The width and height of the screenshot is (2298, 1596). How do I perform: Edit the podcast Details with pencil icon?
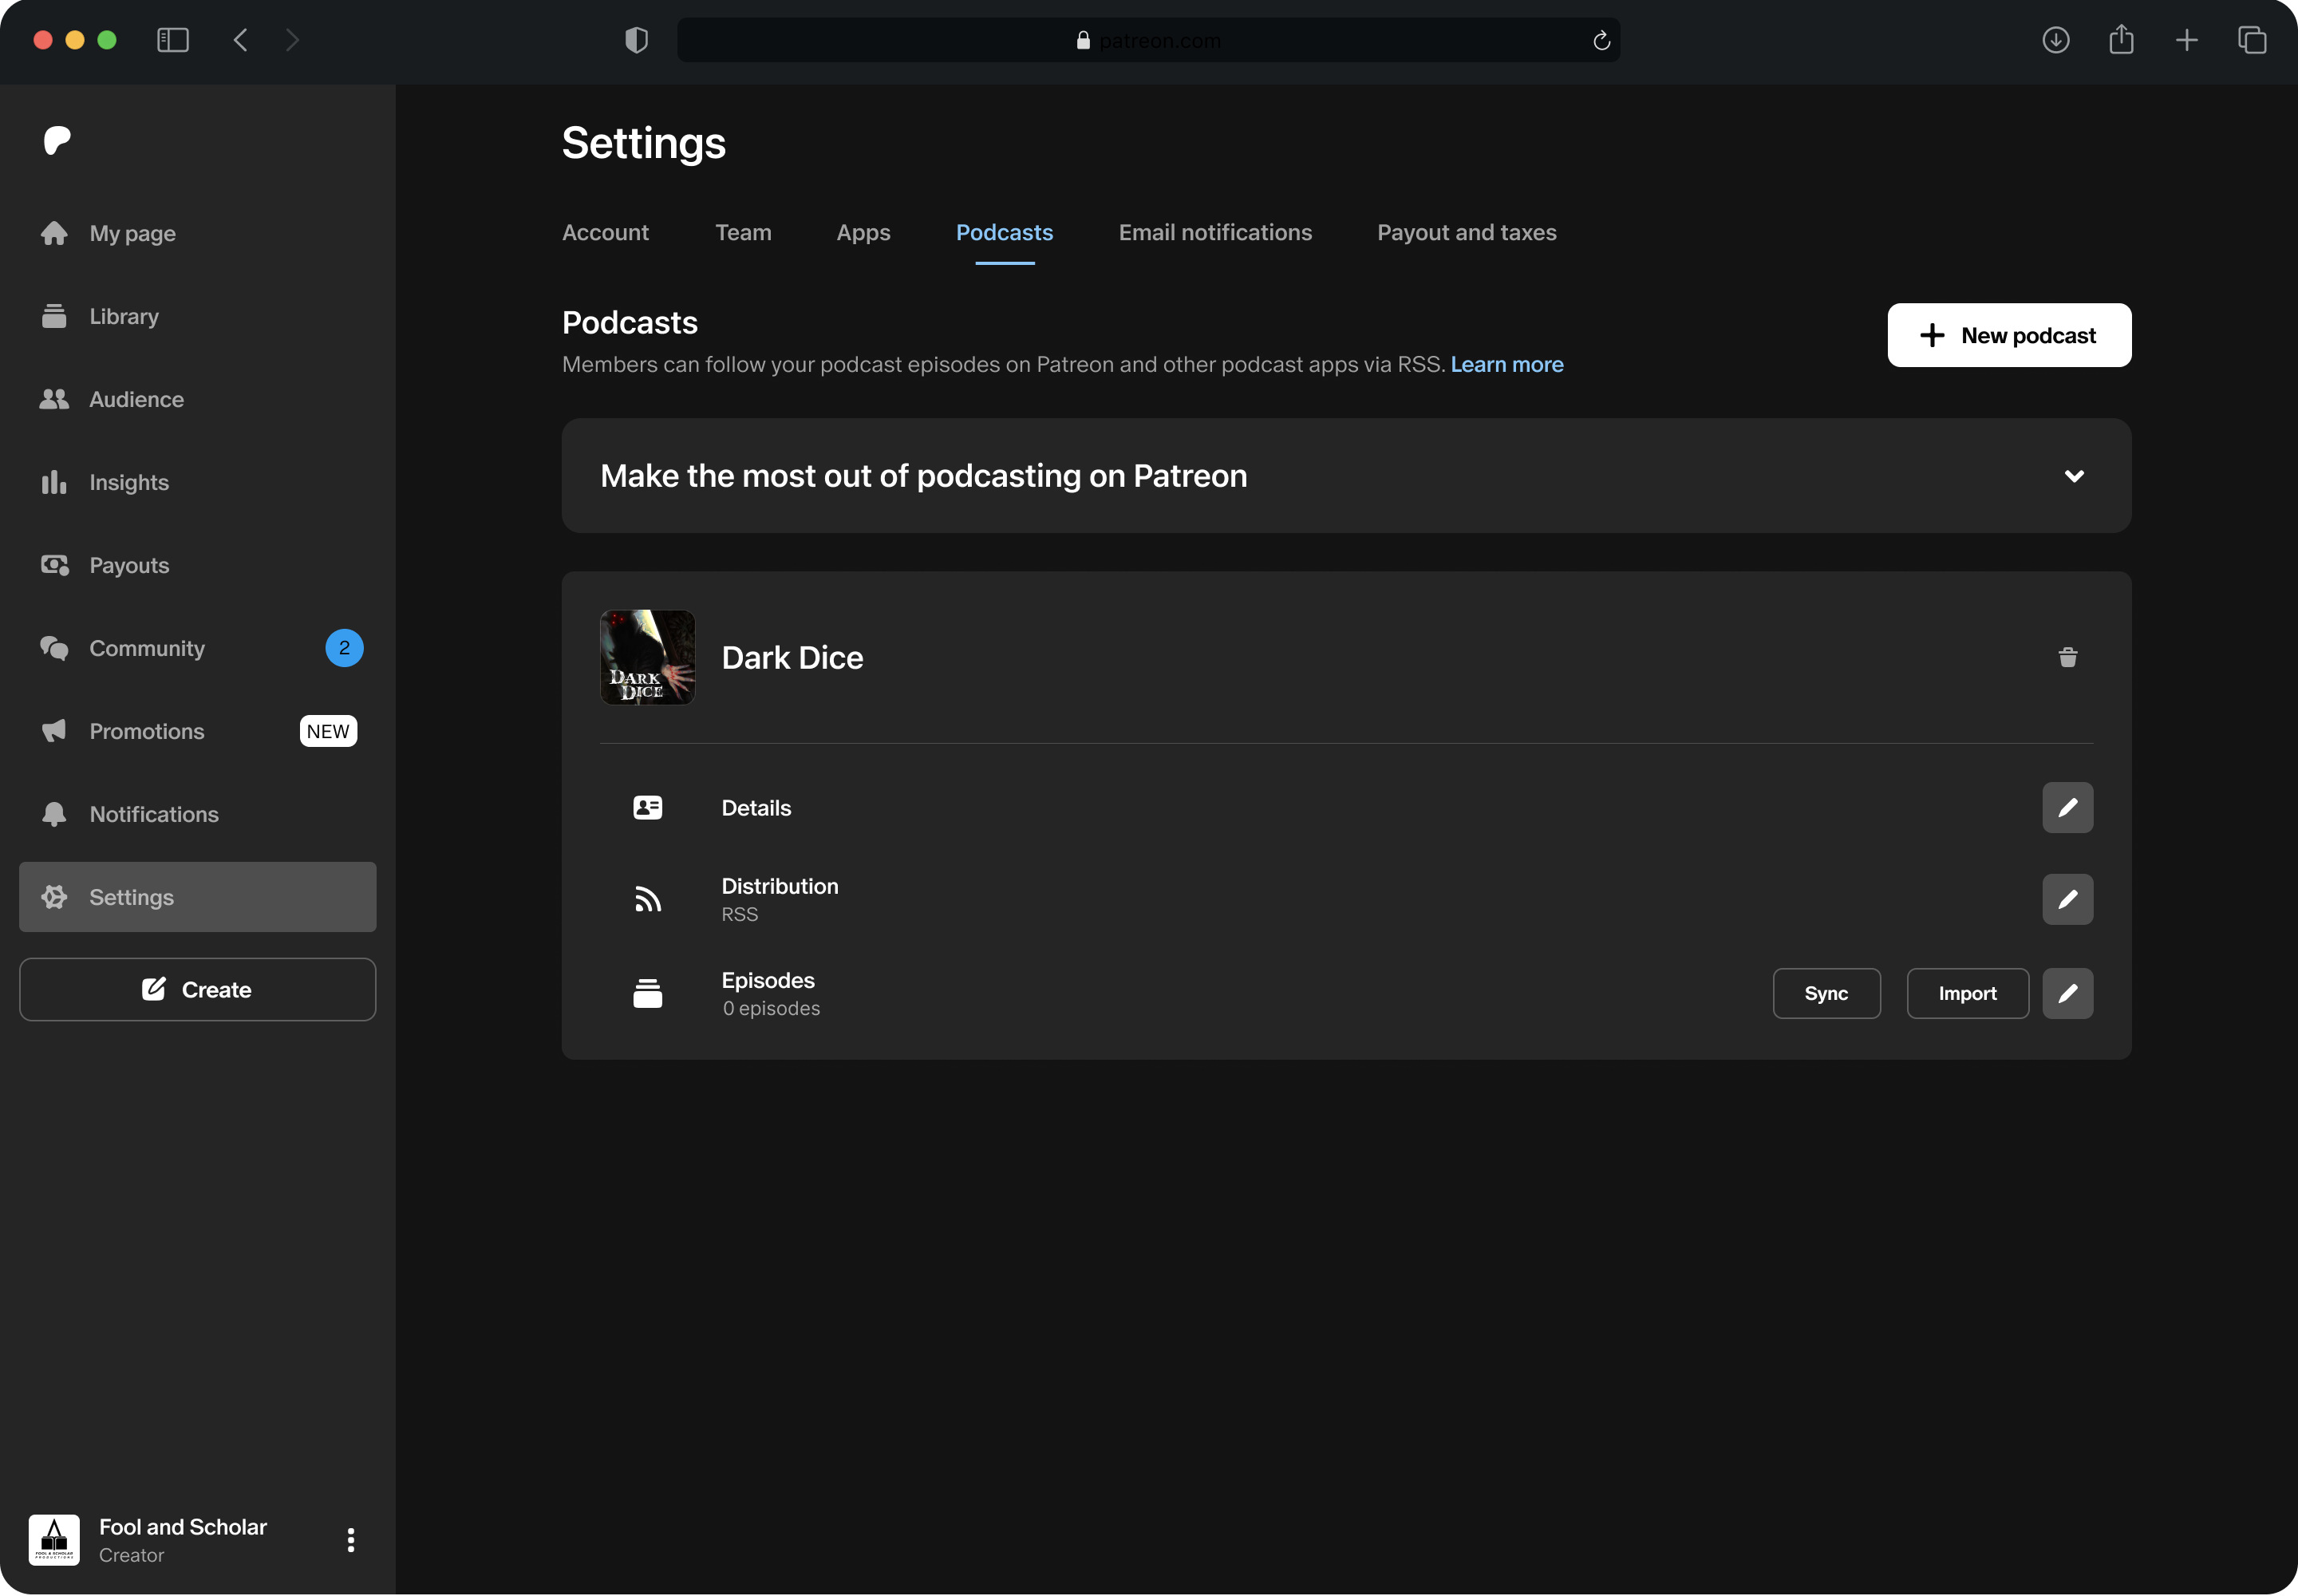[x=2068, y=807]
